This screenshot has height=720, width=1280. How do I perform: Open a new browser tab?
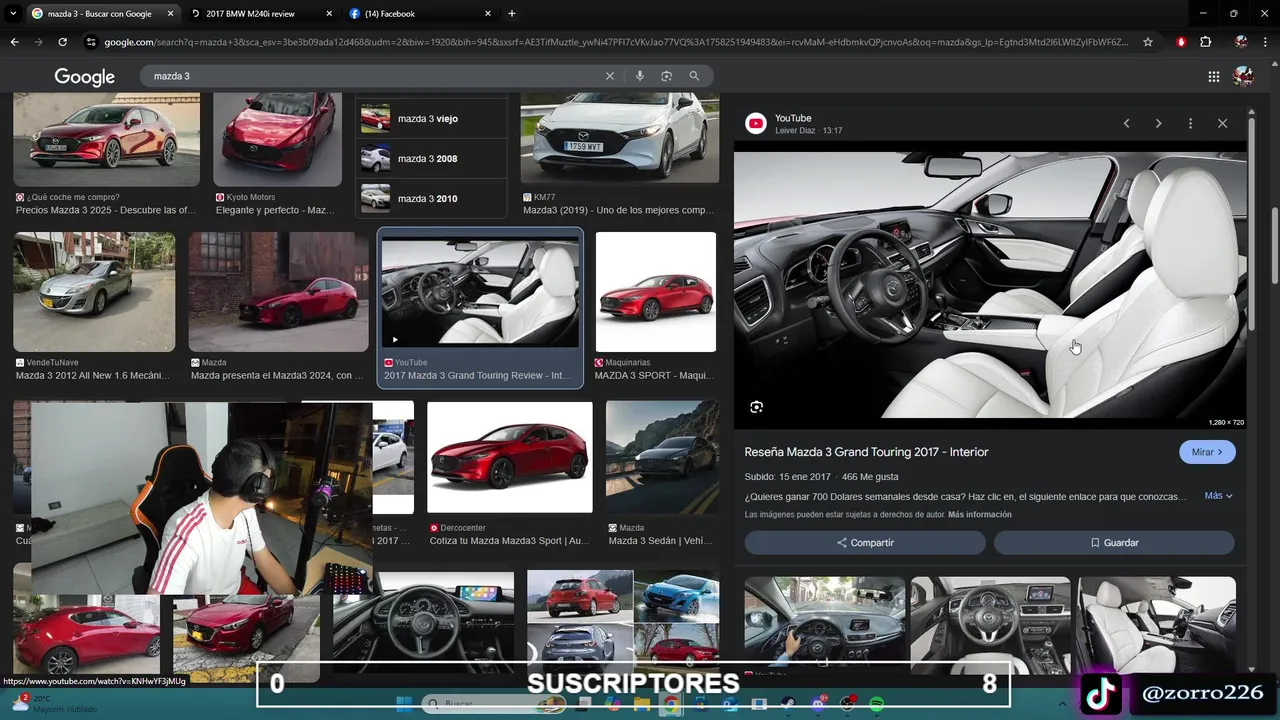[512, 14]
